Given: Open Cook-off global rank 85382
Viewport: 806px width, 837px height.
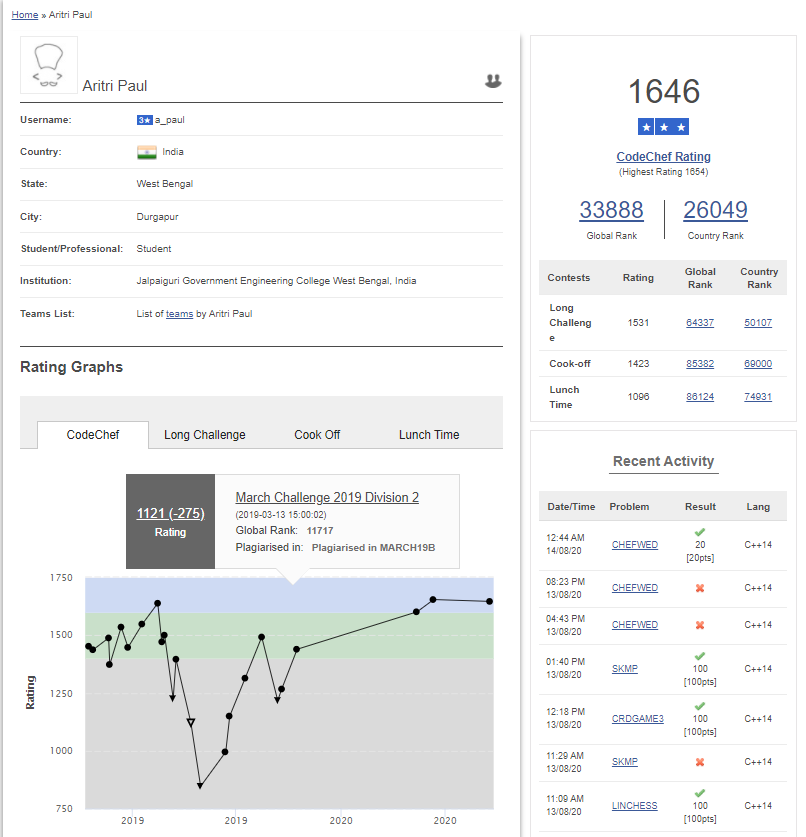Looking at the screenshot, I should pyautogui.click(x=700, y=364).
